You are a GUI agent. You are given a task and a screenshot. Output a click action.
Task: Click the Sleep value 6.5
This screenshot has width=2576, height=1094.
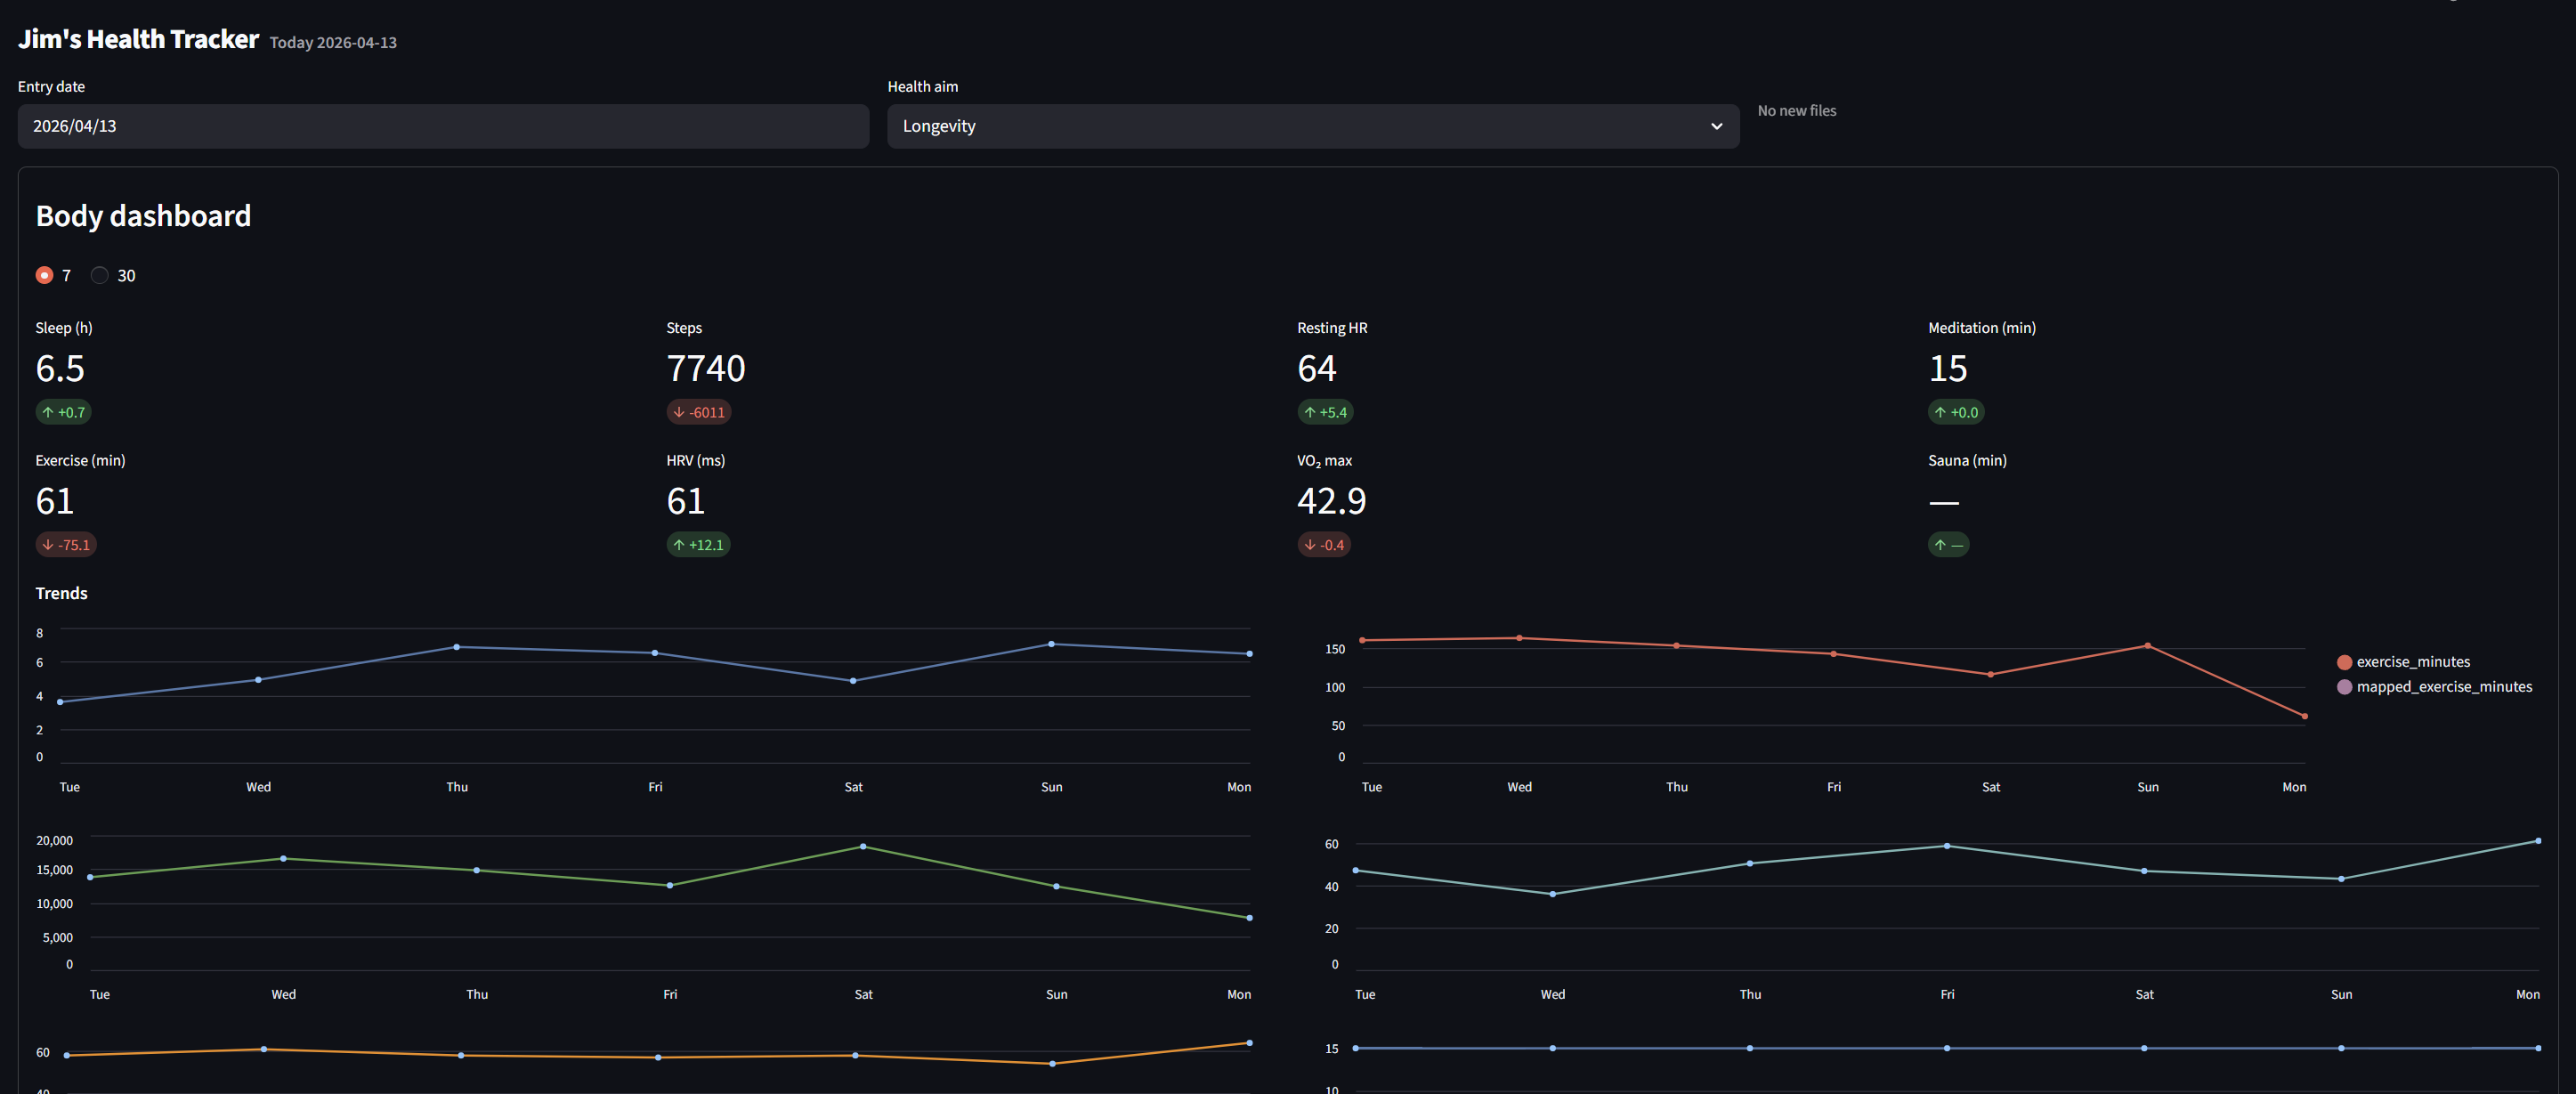[60, 369]
